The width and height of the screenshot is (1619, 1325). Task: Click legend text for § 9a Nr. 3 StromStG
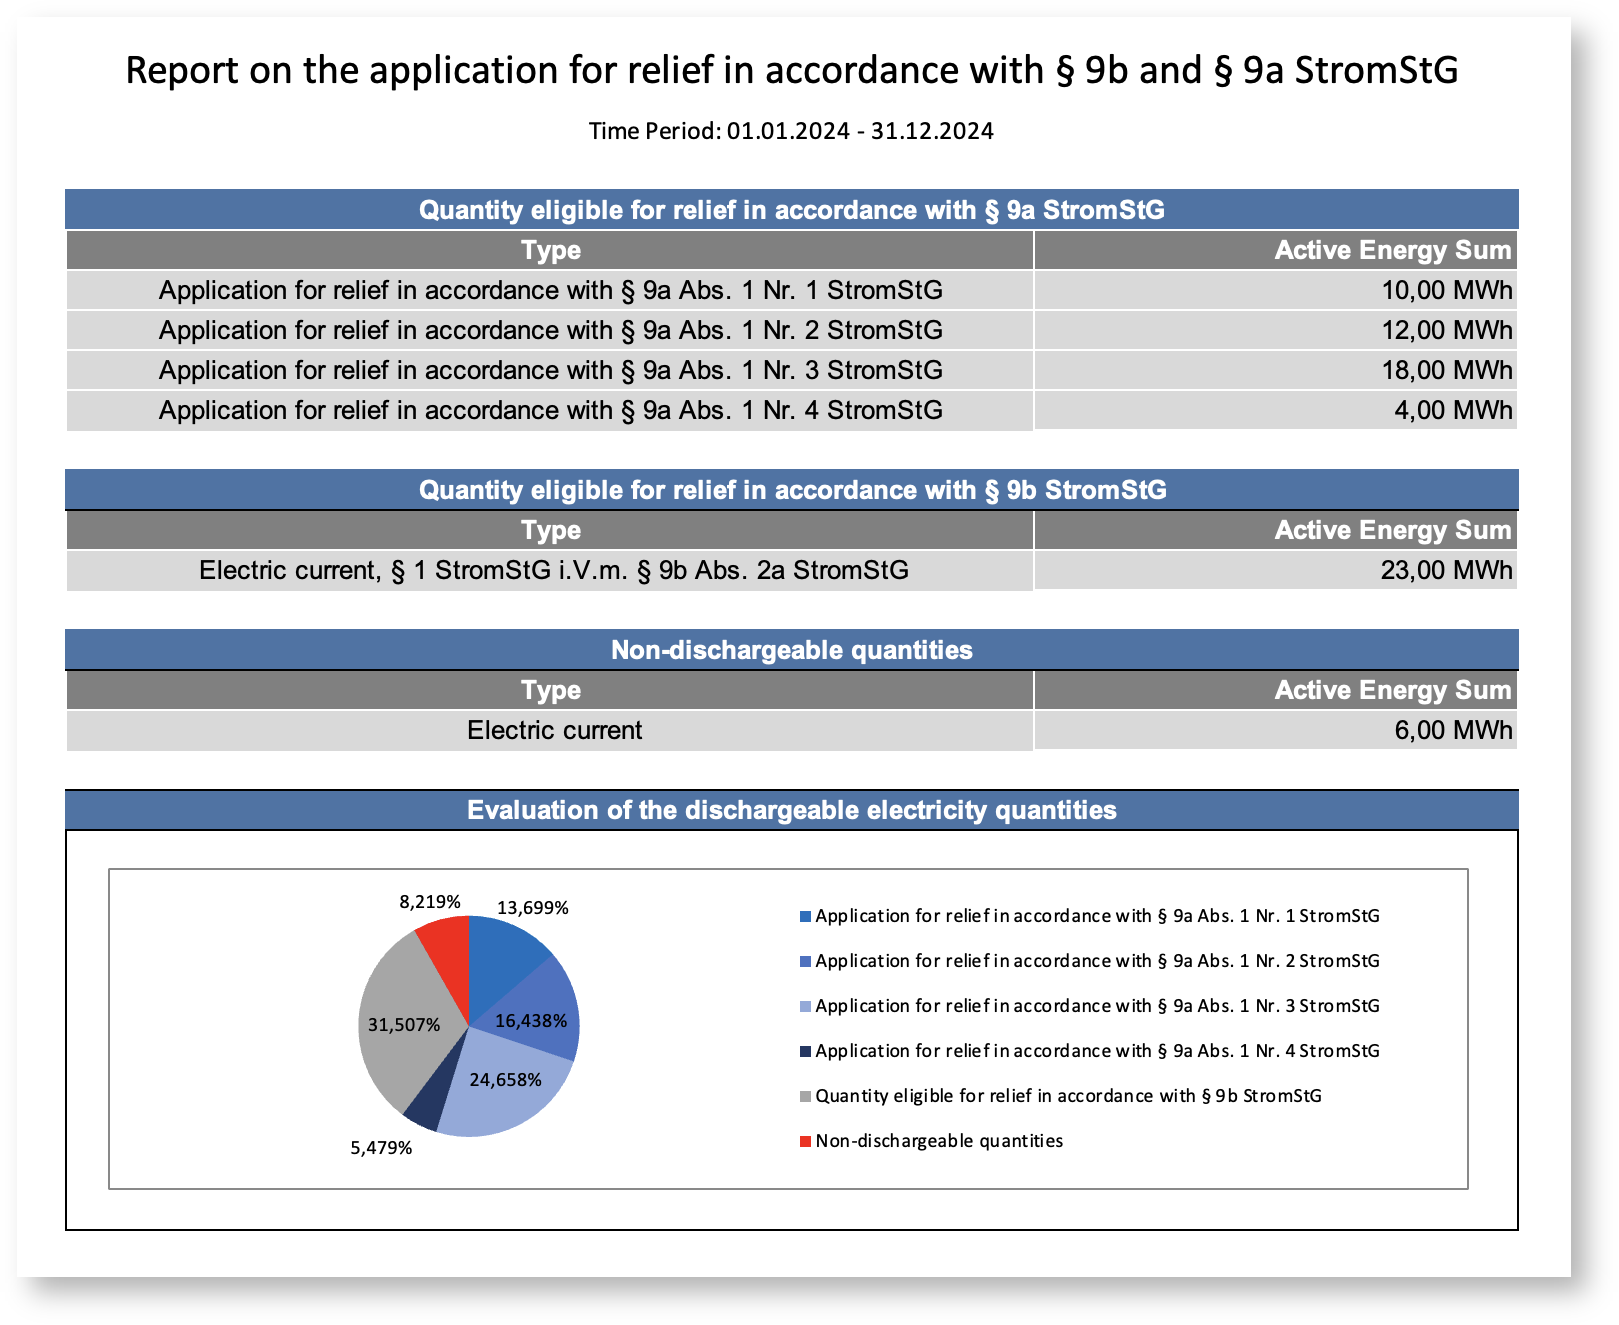[x=1097, y=1006]
